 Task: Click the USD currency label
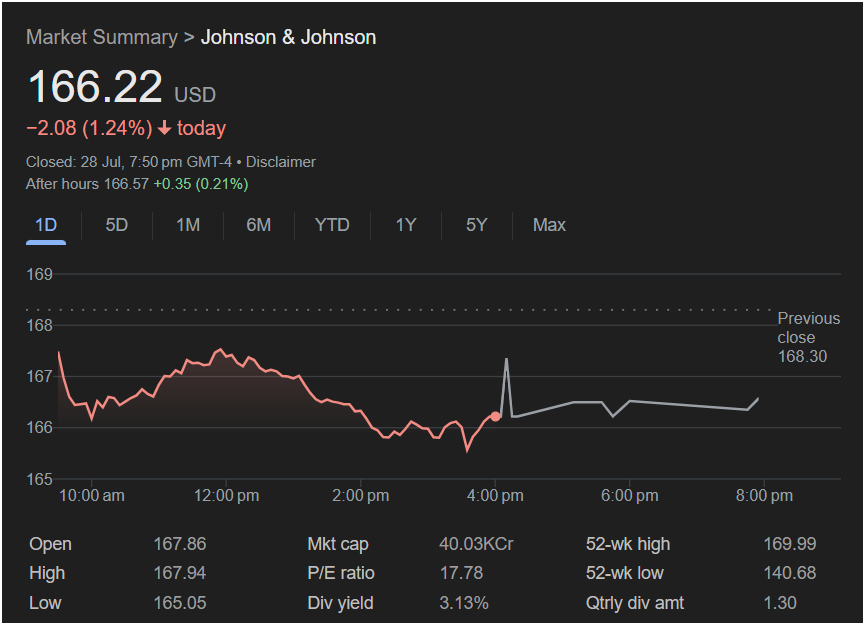tap(195, 95)
